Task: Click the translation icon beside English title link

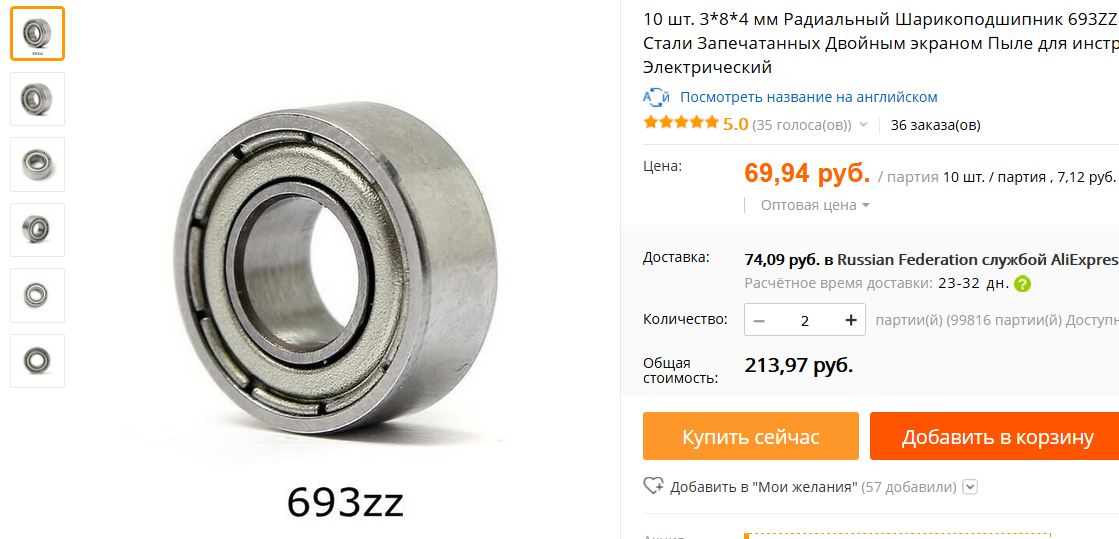Action: click(x=657, y=97)
